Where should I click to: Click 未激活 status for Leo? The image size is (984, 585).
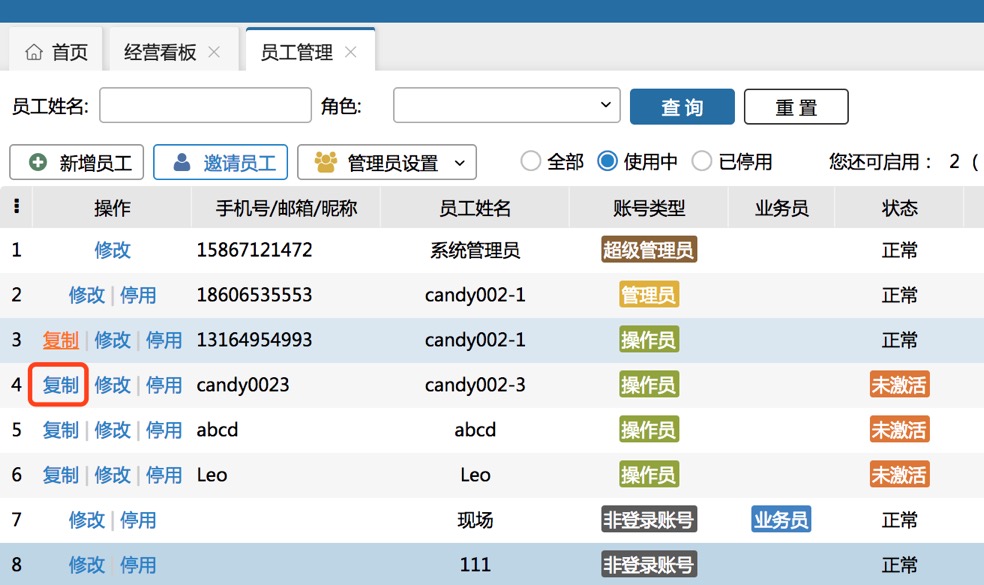coord(899,475)
